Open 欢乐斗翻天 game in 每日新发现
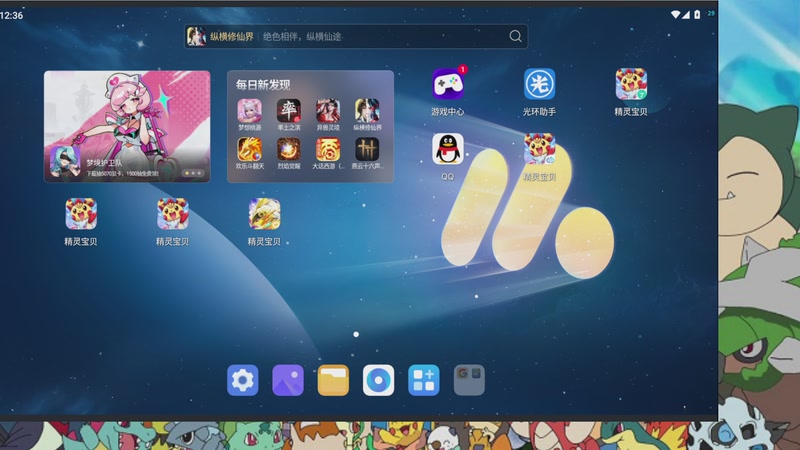800x450 pixels. pos(249,149)
